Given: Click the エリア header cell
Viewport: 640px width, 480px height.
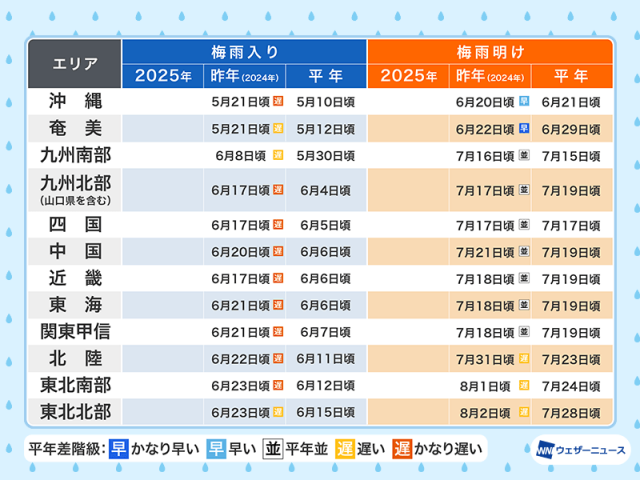Looking at the screenshot, I should click(75, 64).
